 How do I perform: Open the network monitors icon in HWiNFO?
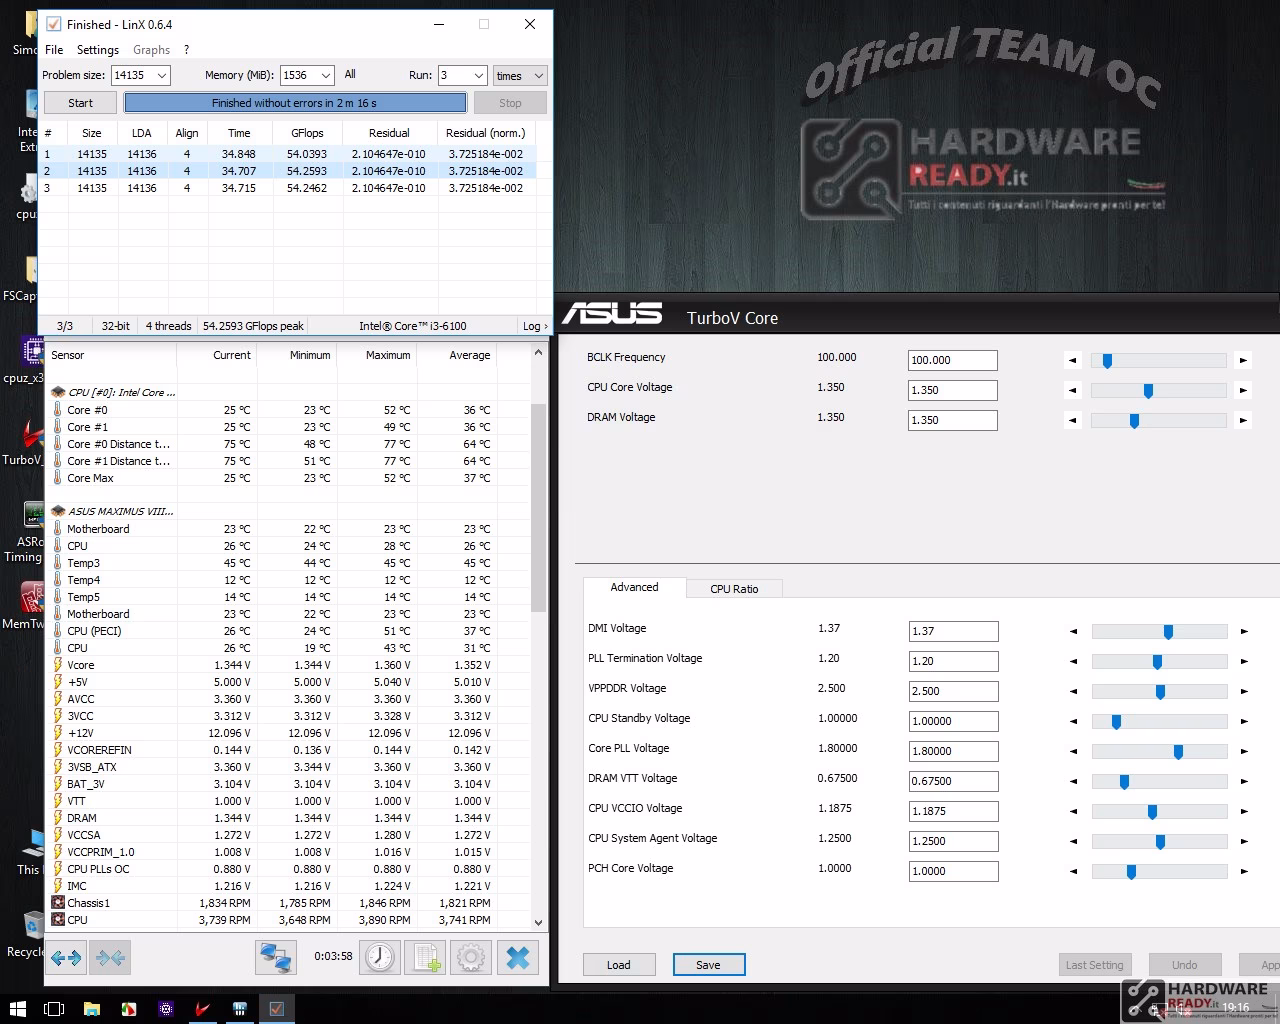[275, 958]
